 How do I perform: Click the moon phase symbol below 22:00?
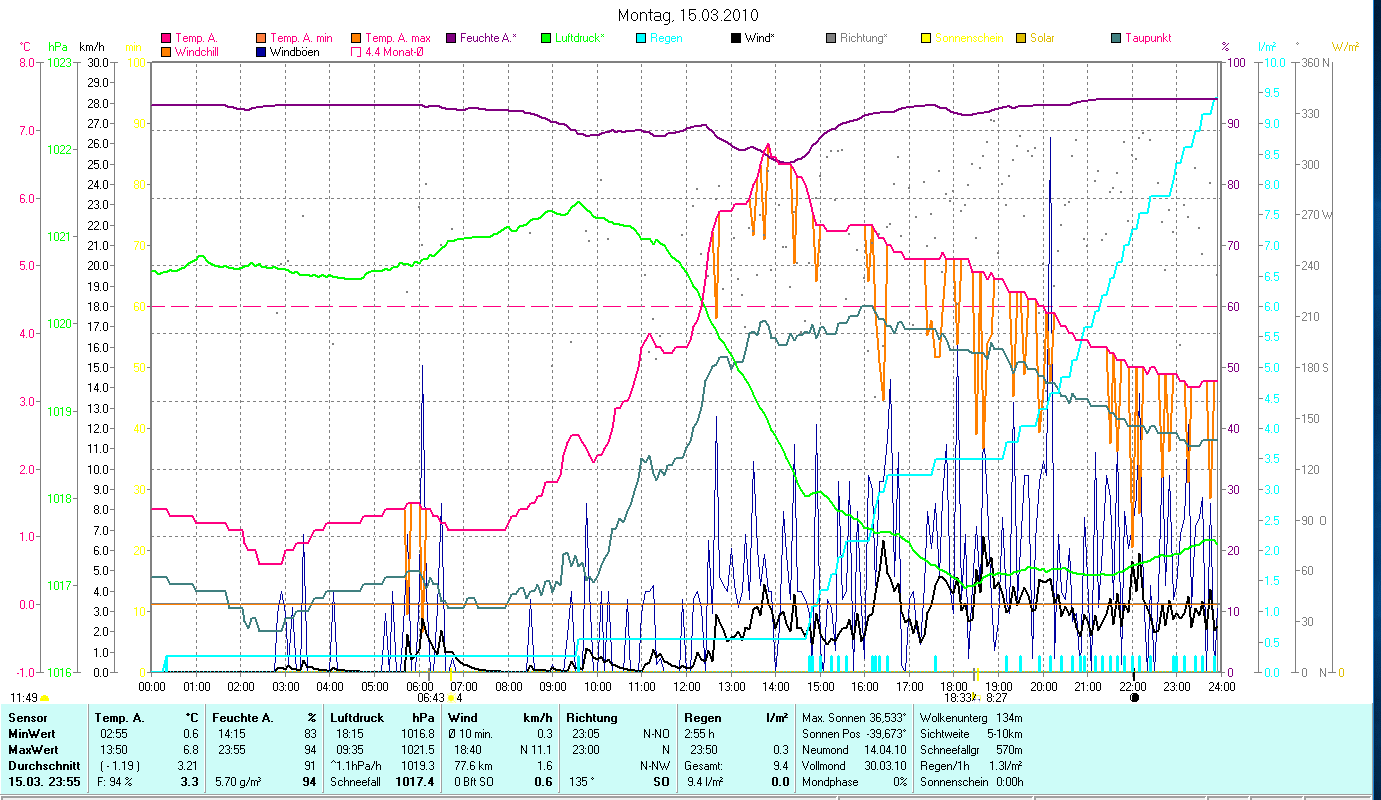(1134, 698)
